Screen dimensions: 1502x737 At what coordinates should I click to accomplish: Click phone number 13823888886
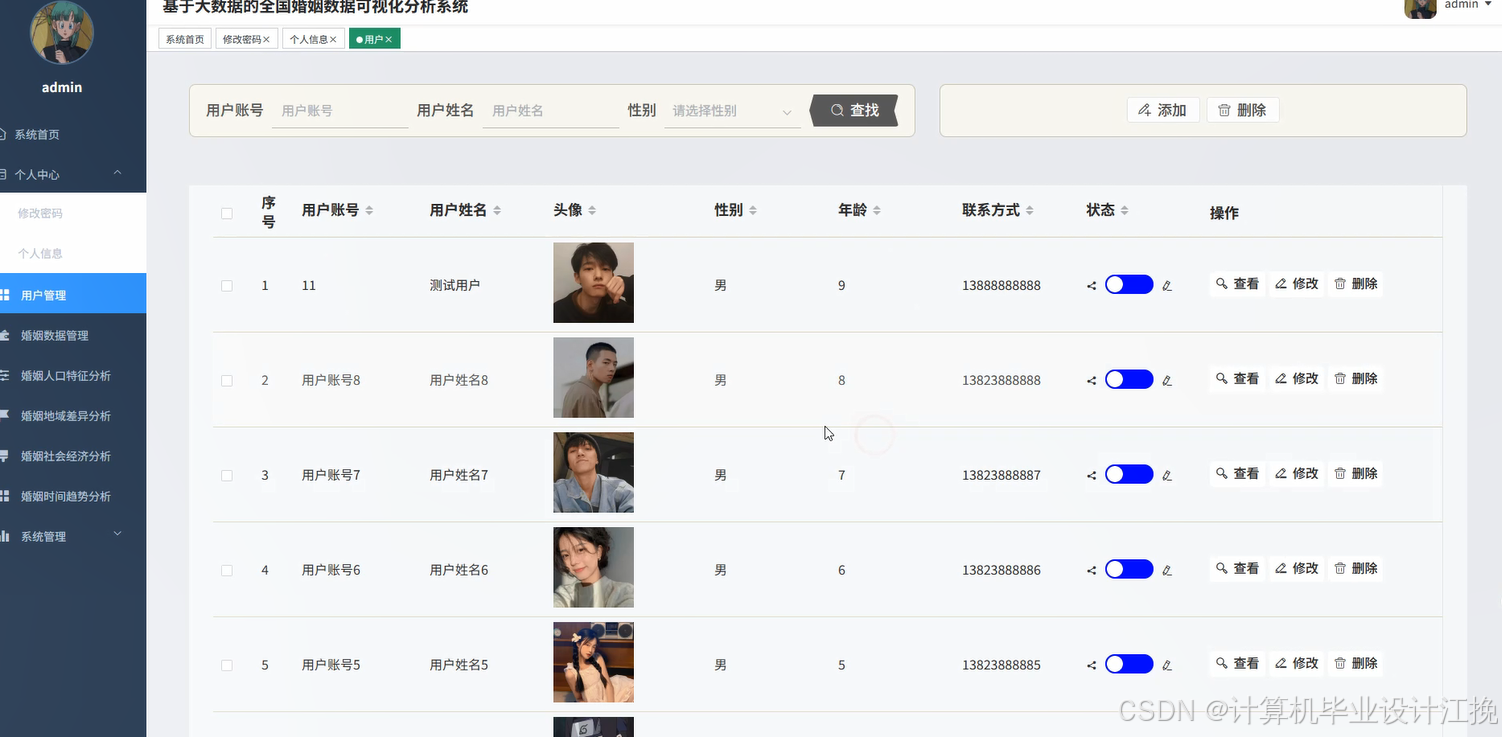coord(1001,570)
